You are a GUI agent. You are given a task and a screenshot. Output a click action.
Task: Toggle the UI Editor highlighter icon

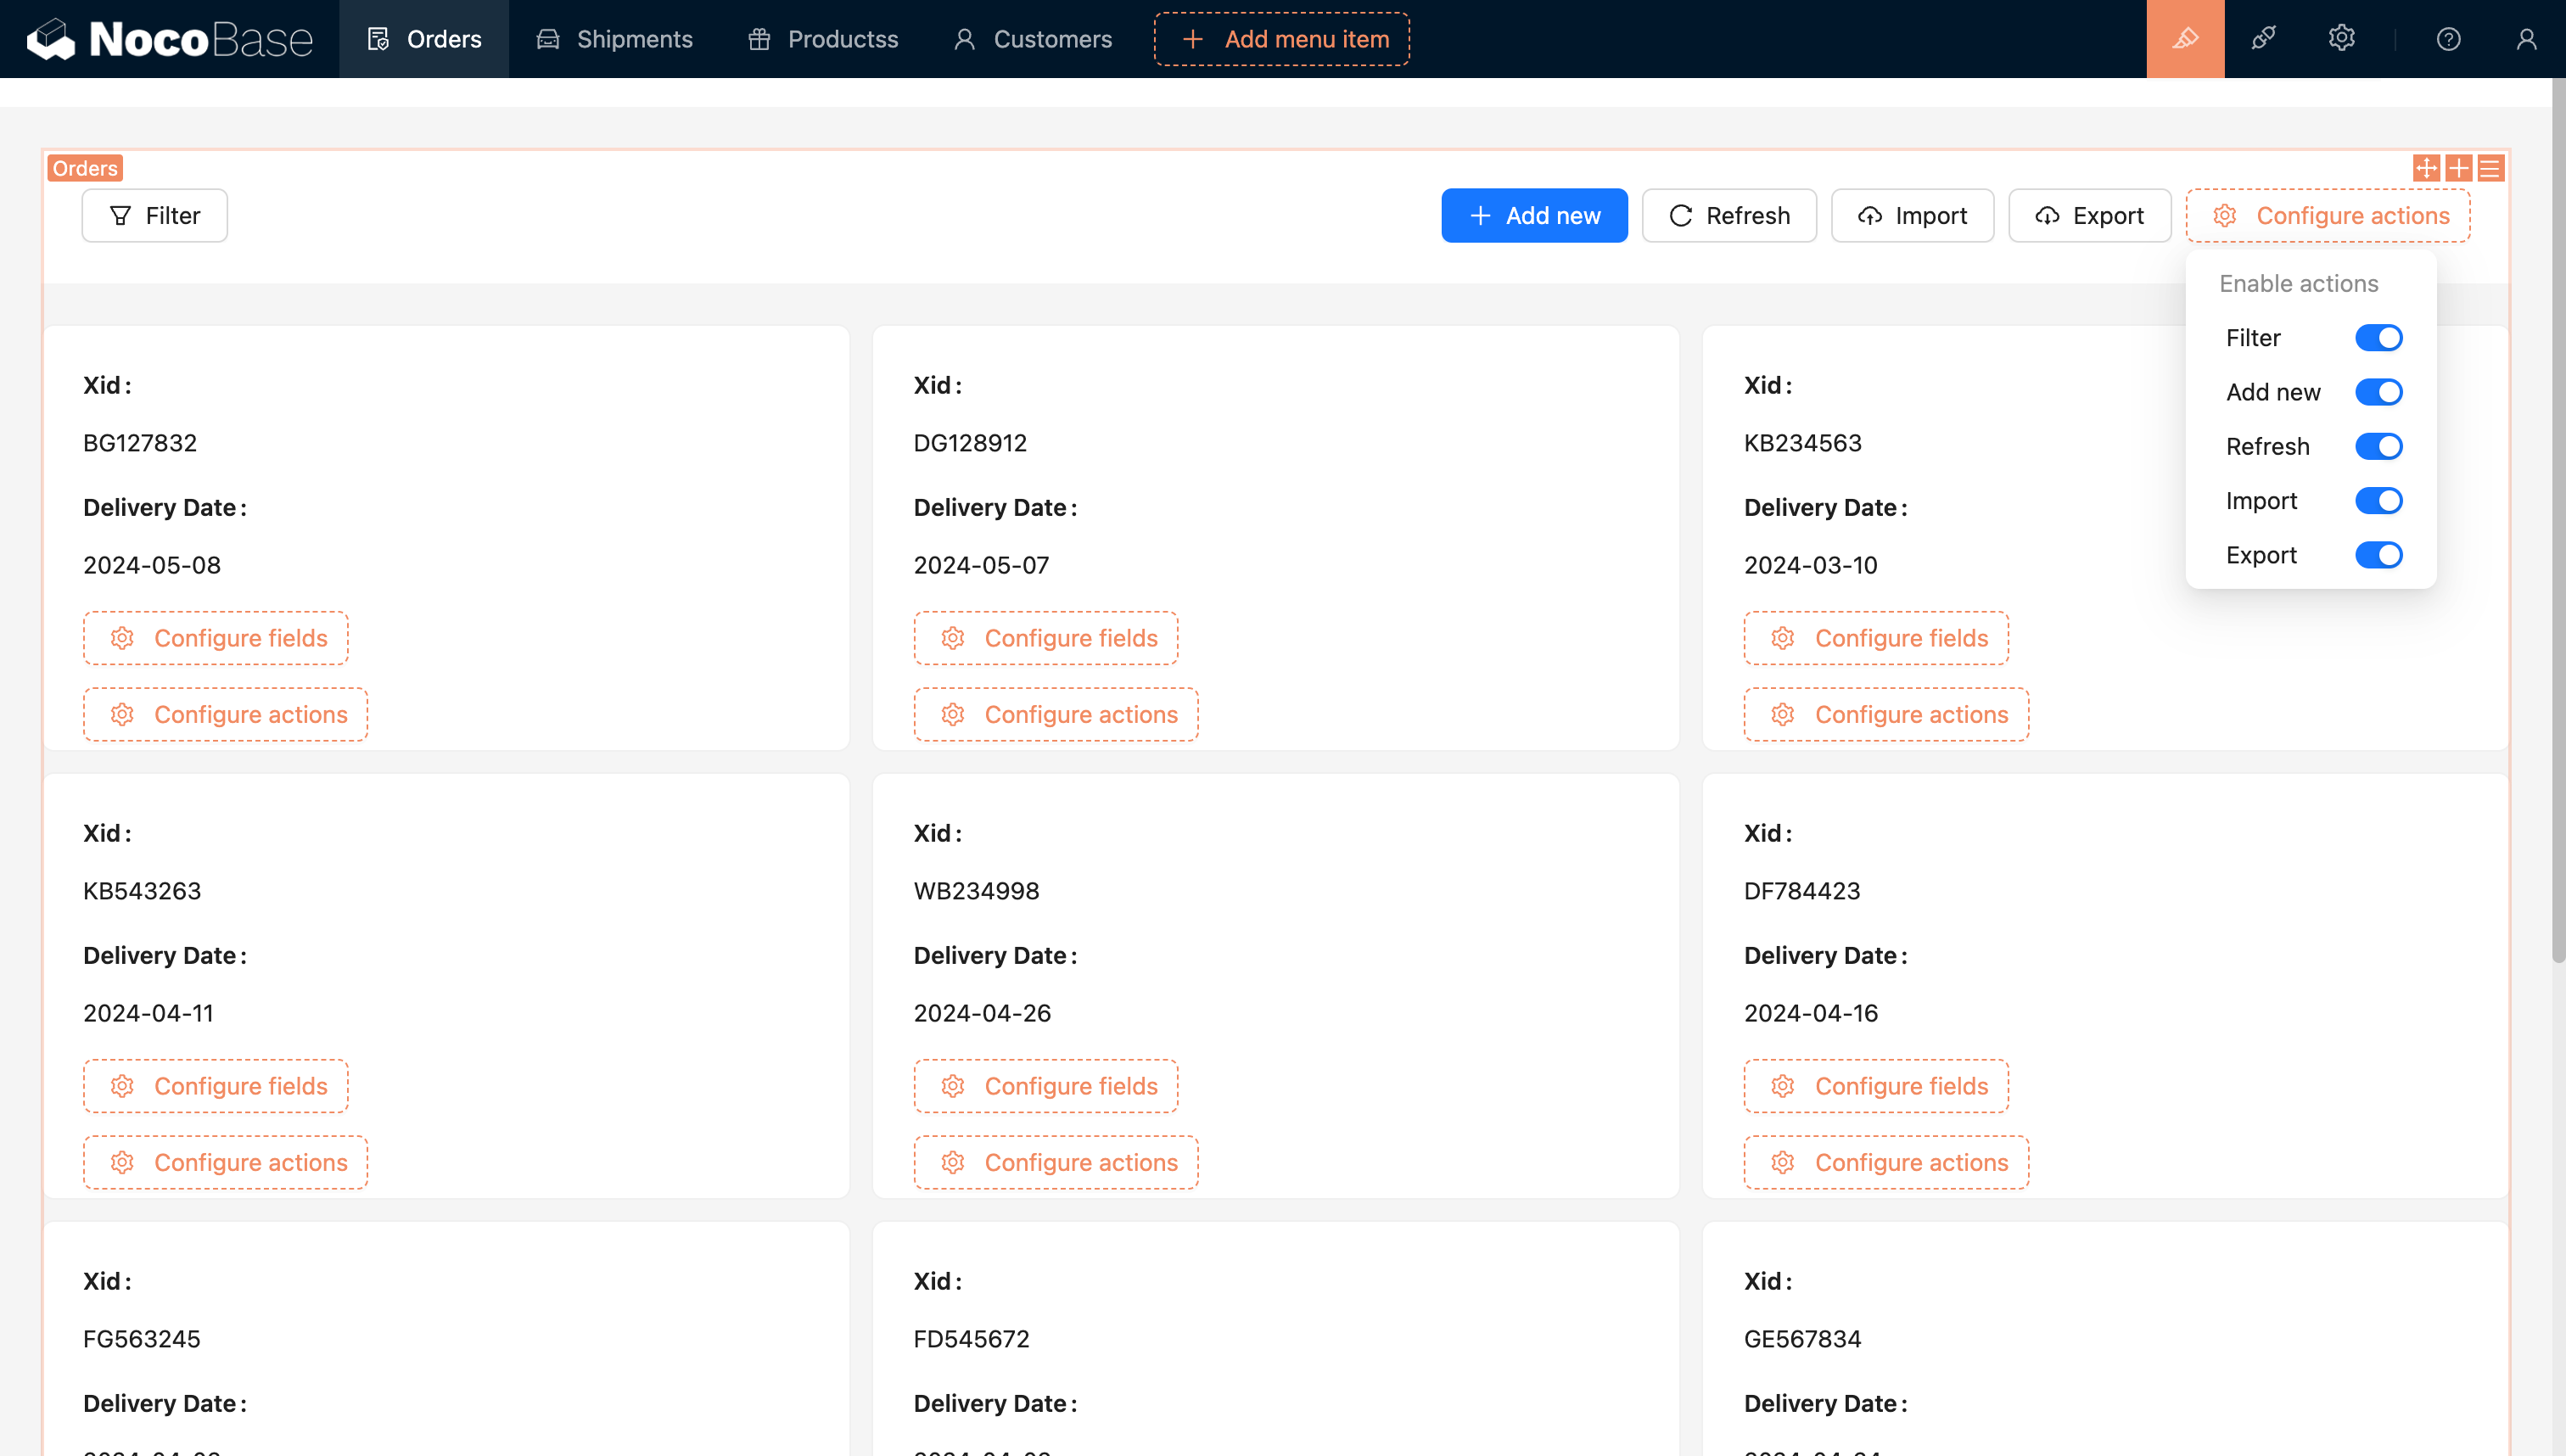click(x=2185, y=39)
